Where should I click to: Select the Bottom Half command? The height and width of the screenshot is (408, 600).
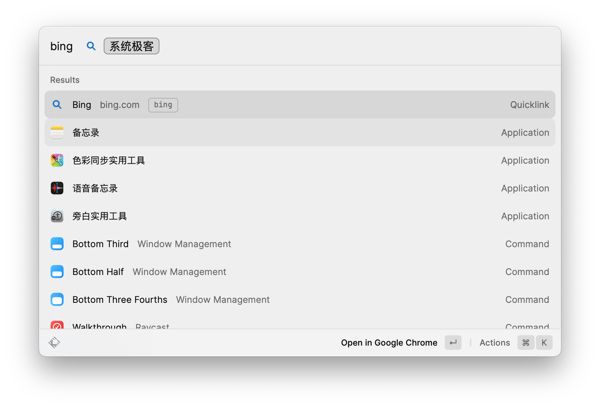pos(300,272)
